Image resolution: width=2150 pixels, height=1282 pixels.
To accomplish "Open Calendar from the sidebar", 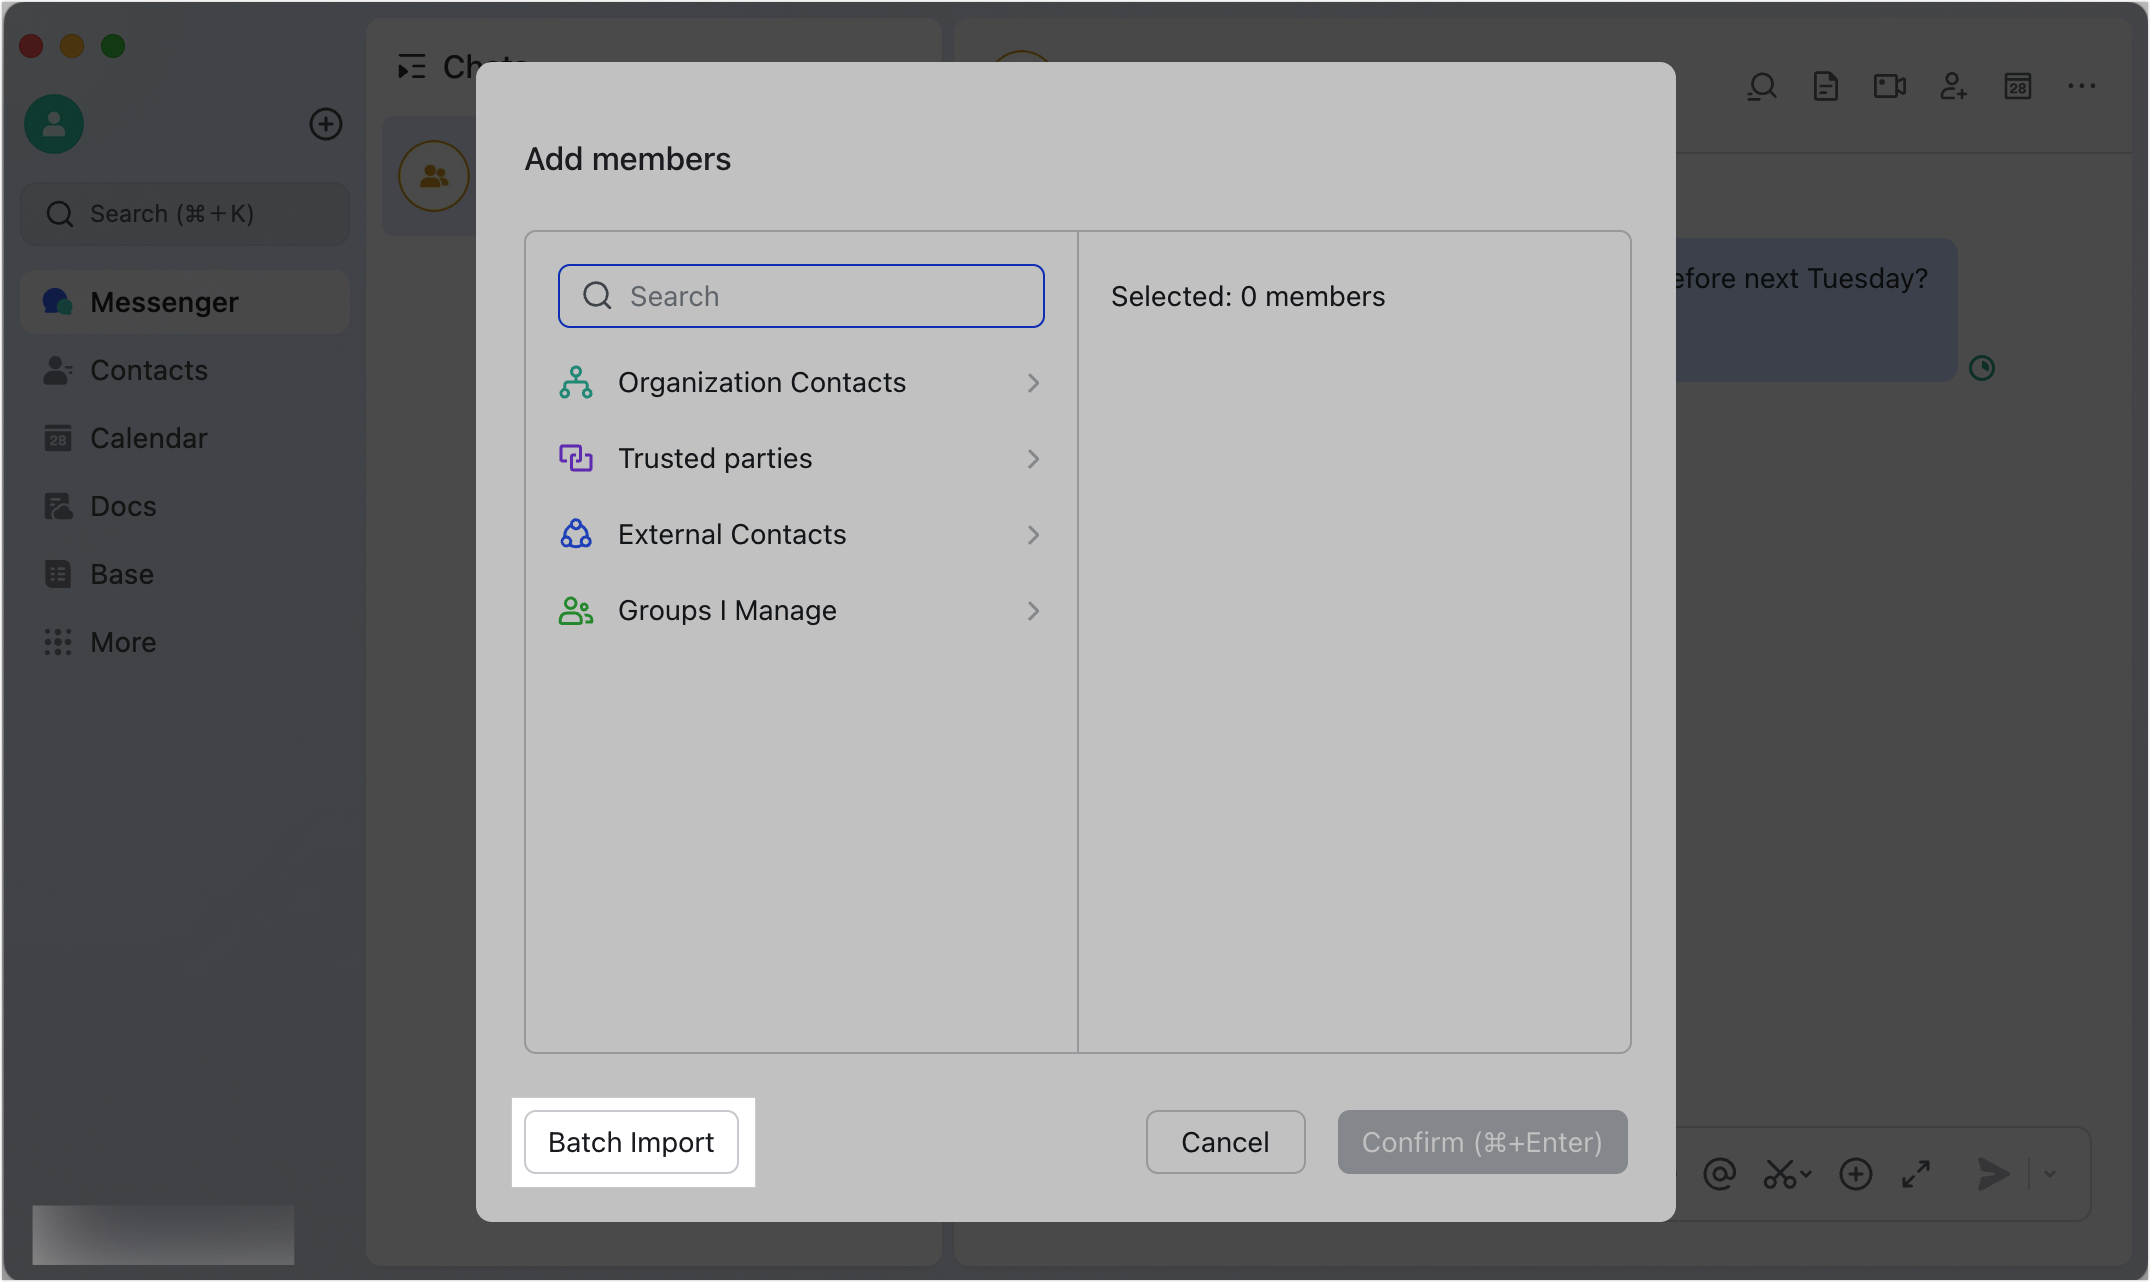I will click(149, 438).
